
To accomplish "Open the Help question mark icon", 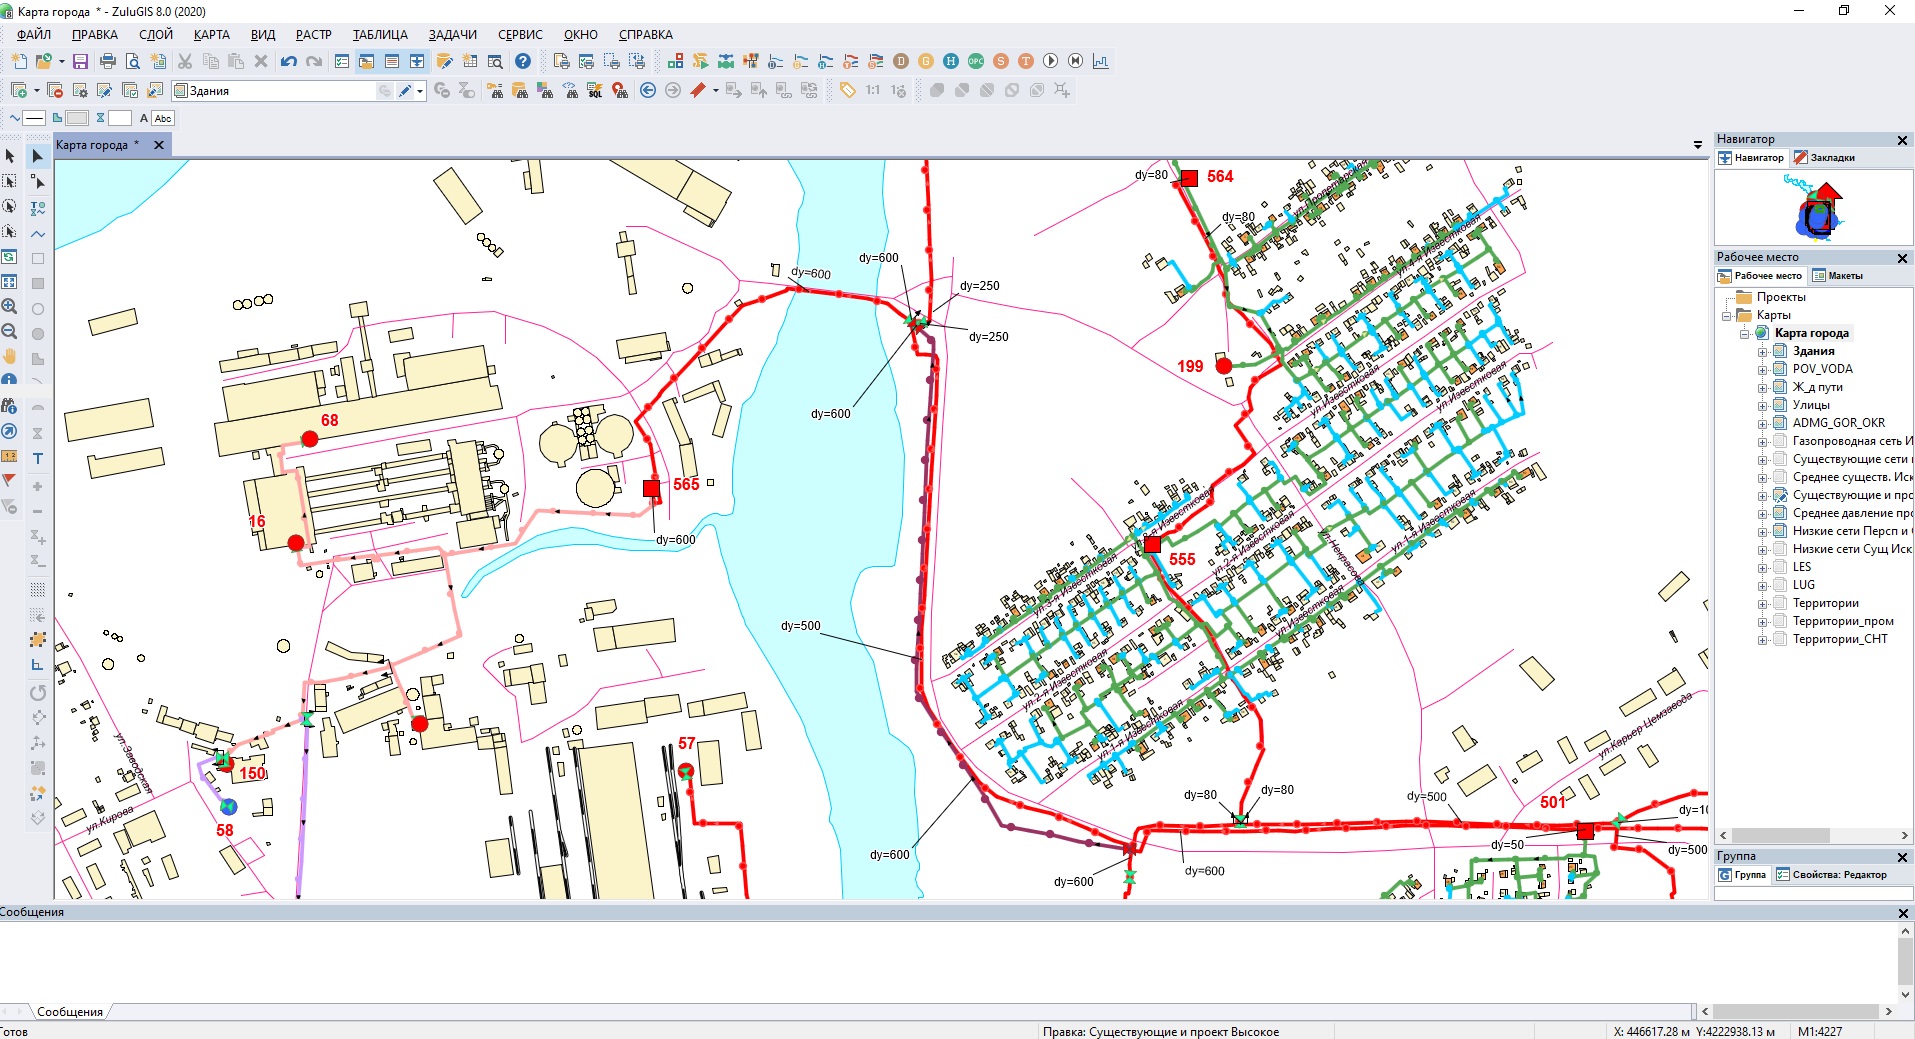I will (522, 61).
